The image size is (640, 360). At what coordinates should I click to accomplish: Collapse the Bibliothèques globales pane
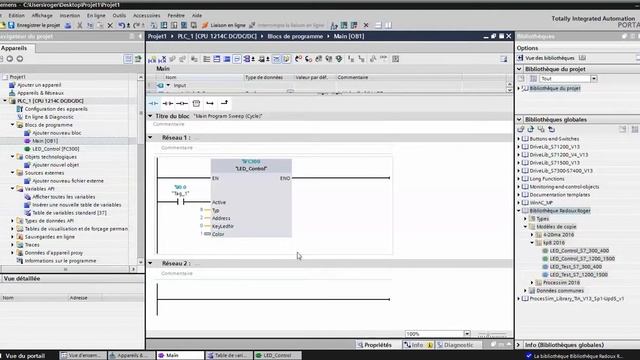tap(520, 120)
